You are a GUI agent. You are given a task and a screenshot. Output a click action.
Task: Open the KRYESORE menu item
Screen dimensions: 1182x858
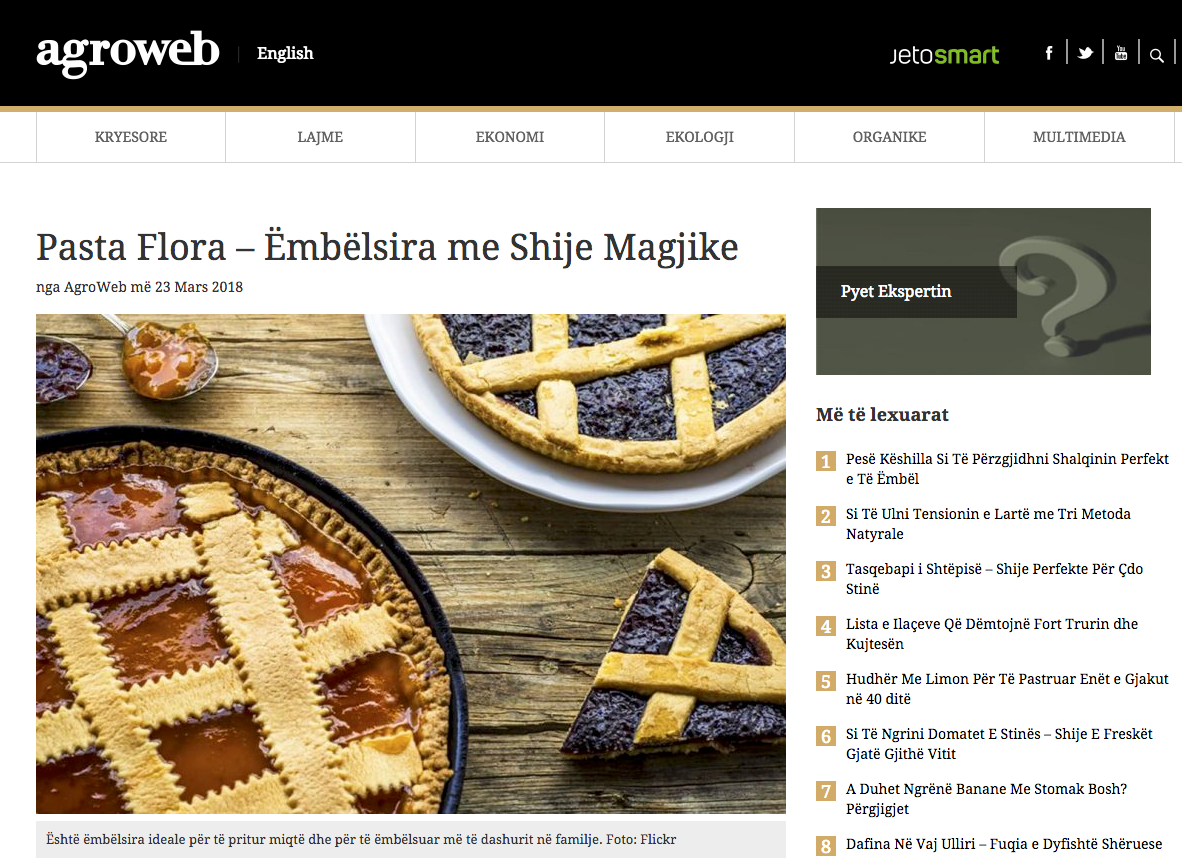click(x=130, y=136)
